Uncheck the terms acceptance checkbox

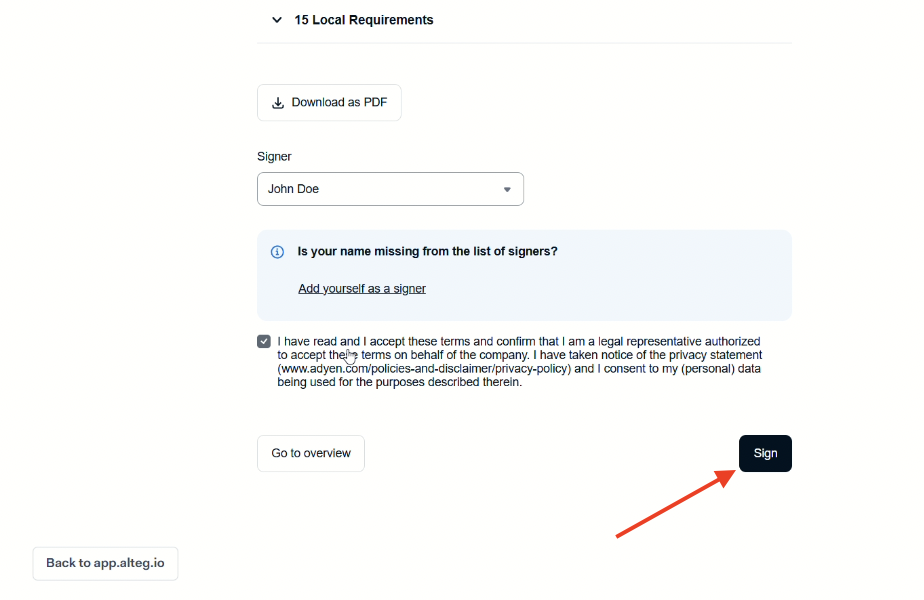264,341
